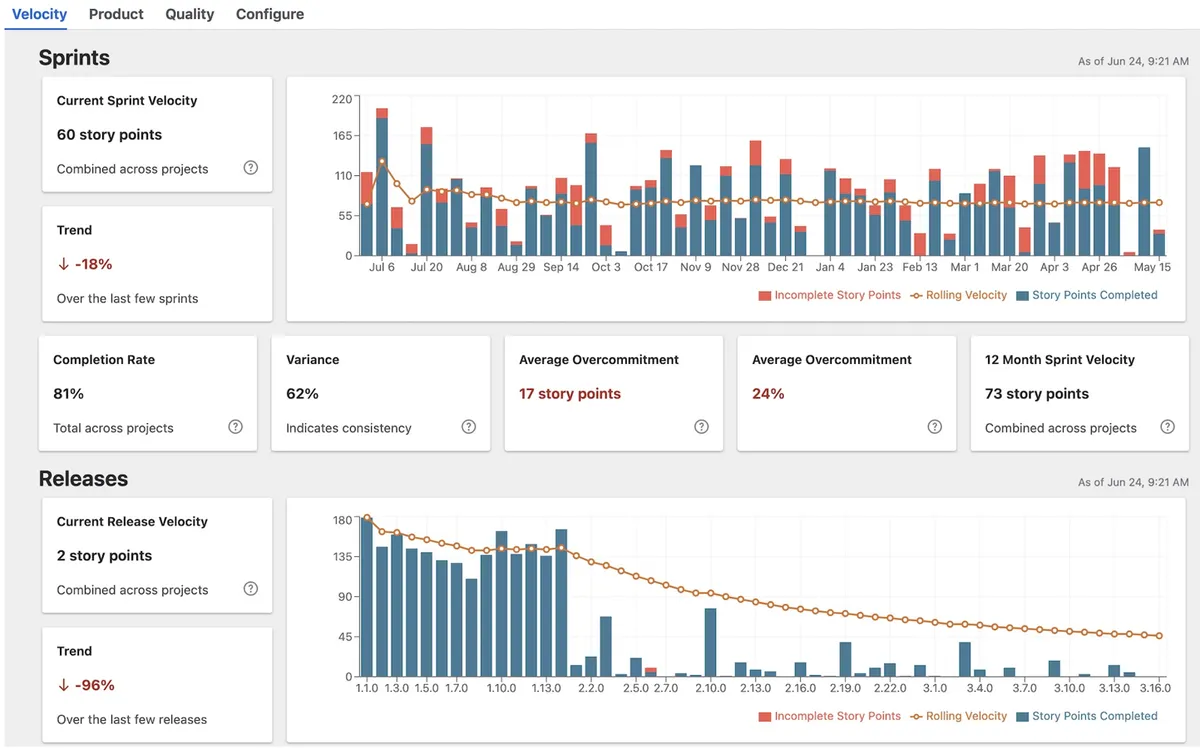
Task: Click the -96% release trend value
Action: point(85,686)
